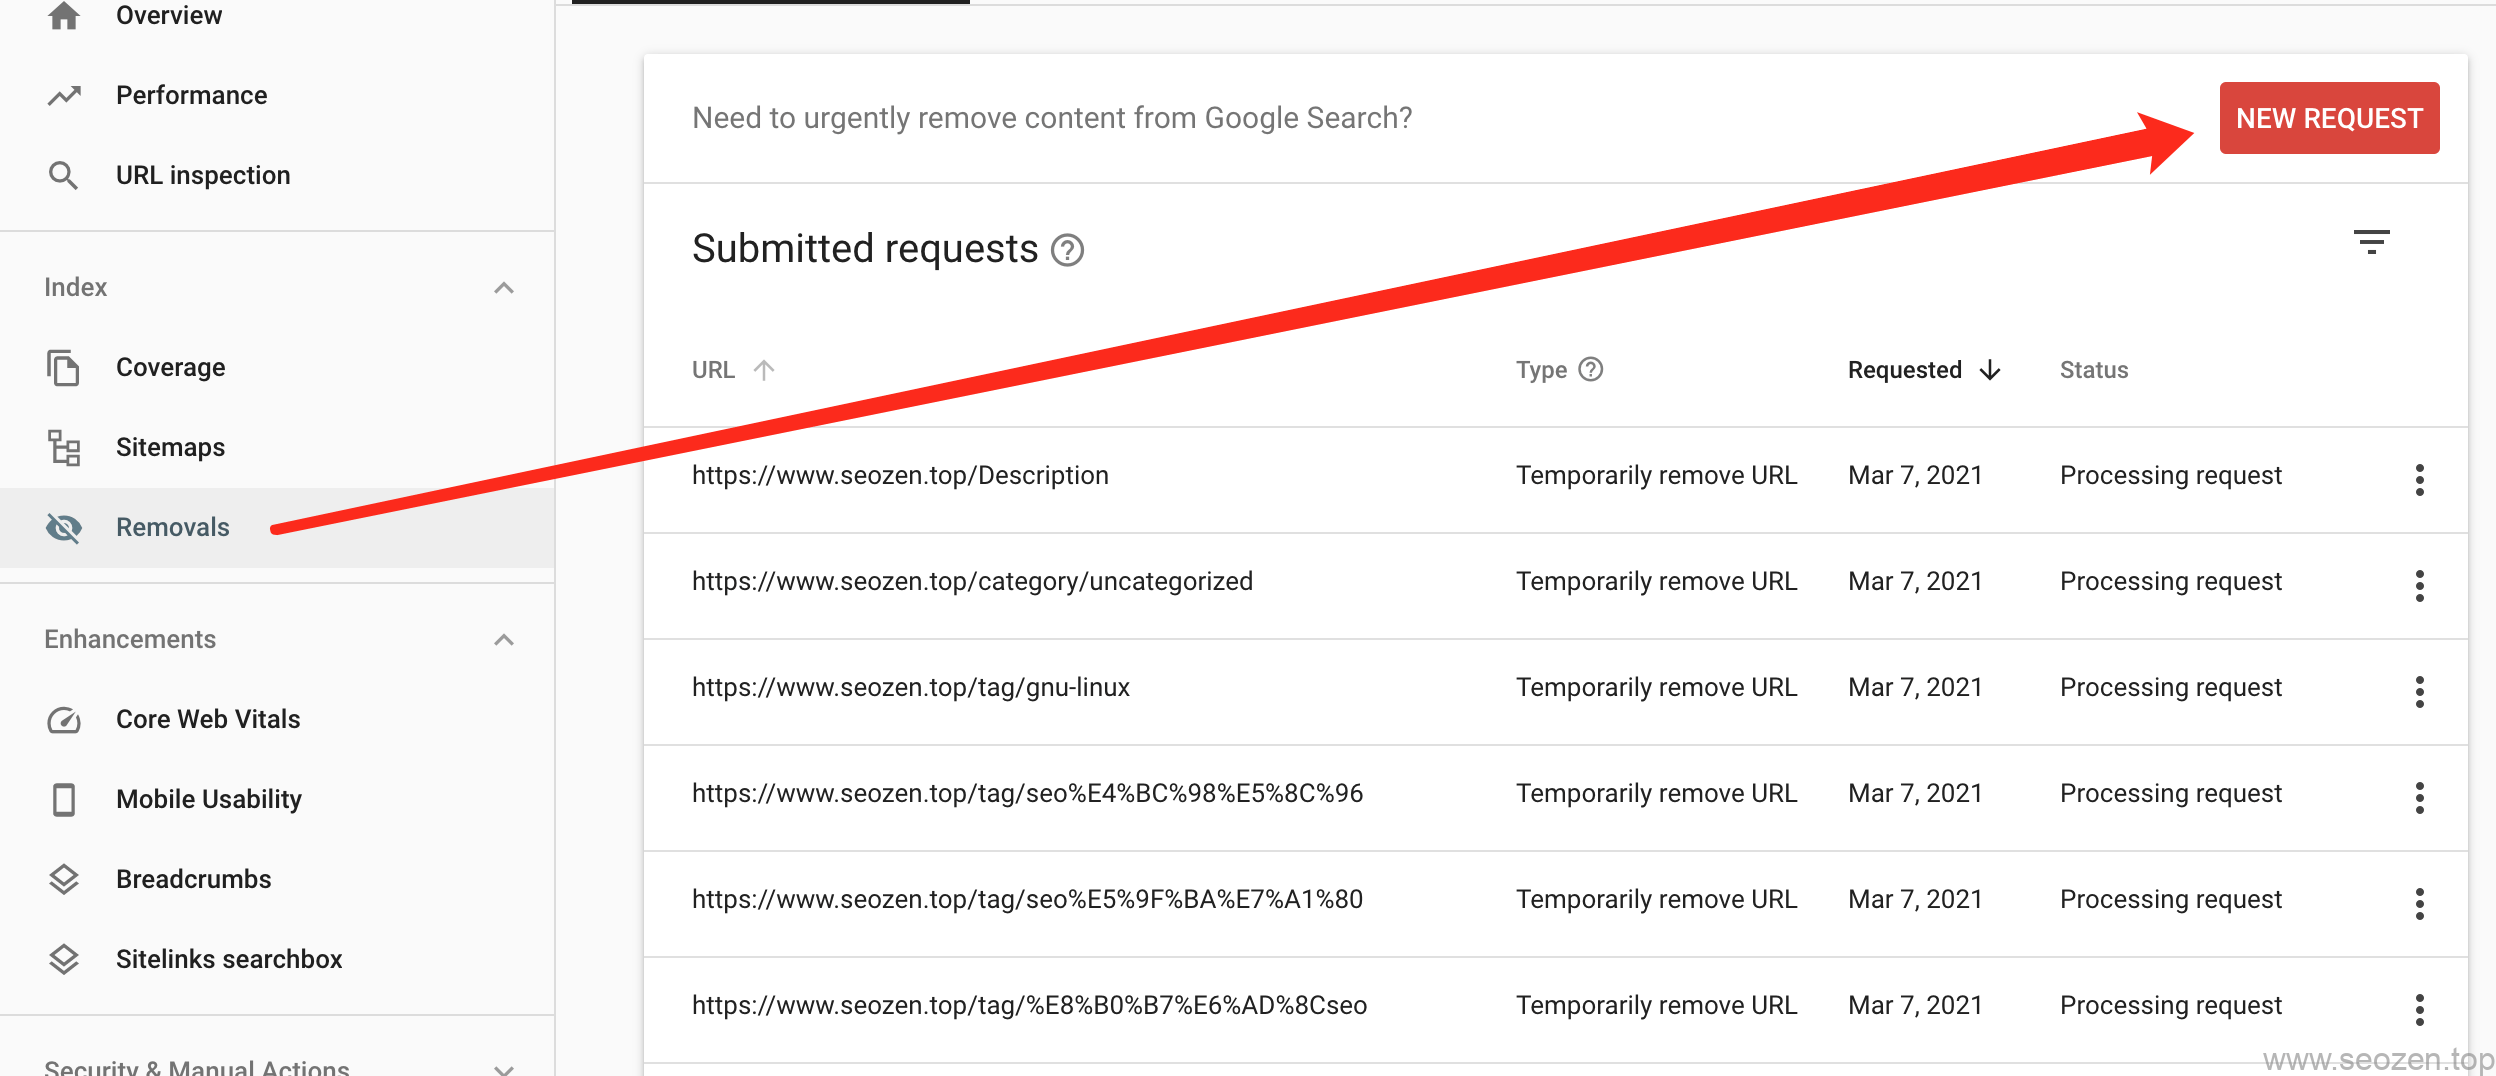Click help icon beside Submitted requests

(1067, 250)
